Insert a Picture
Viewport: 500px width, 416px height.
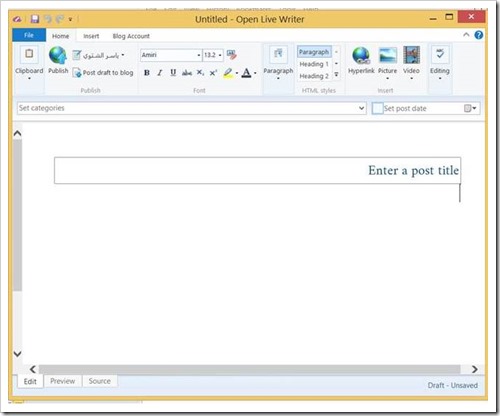coord(387,63)
